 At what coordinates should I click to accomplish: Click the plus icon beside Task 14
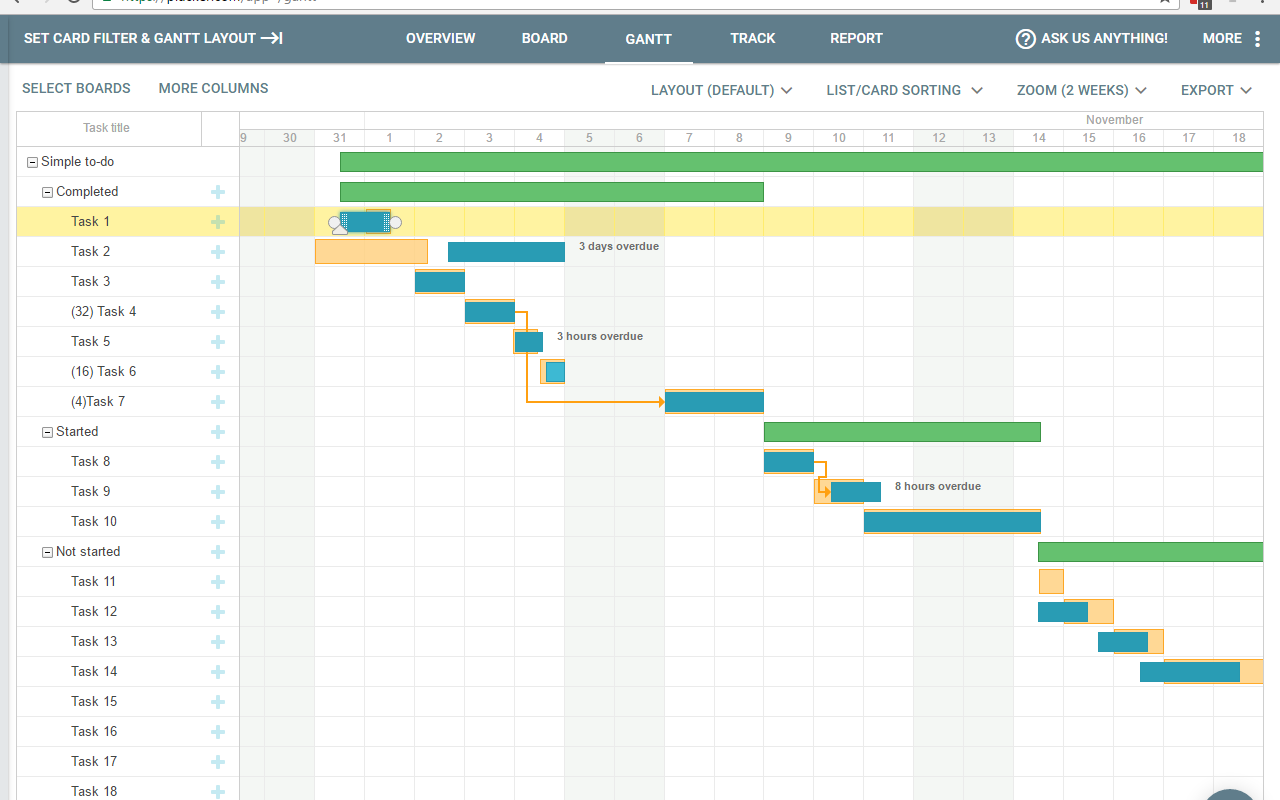coord(218,672)
